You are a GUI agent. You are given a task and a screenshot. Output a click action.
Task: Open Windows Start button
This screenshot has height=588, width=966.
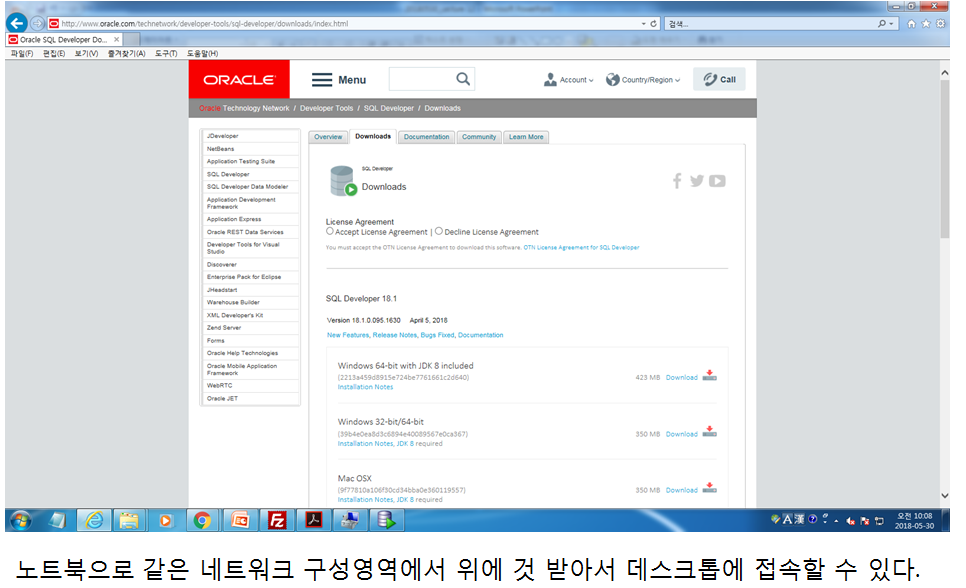click(x=22, y=521)
